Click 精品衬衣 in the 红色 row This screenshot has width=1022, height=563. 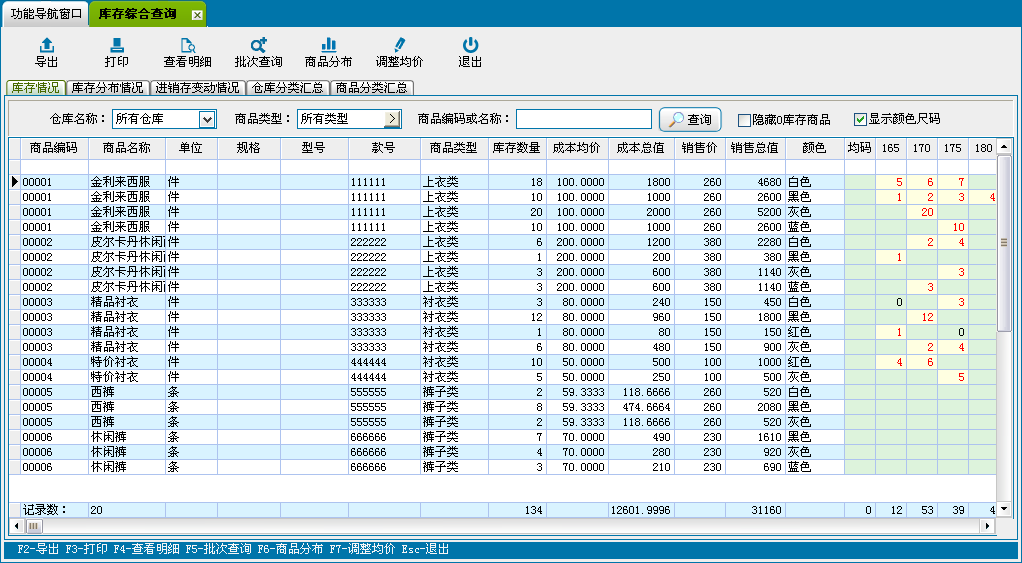(x=114, y=332)
